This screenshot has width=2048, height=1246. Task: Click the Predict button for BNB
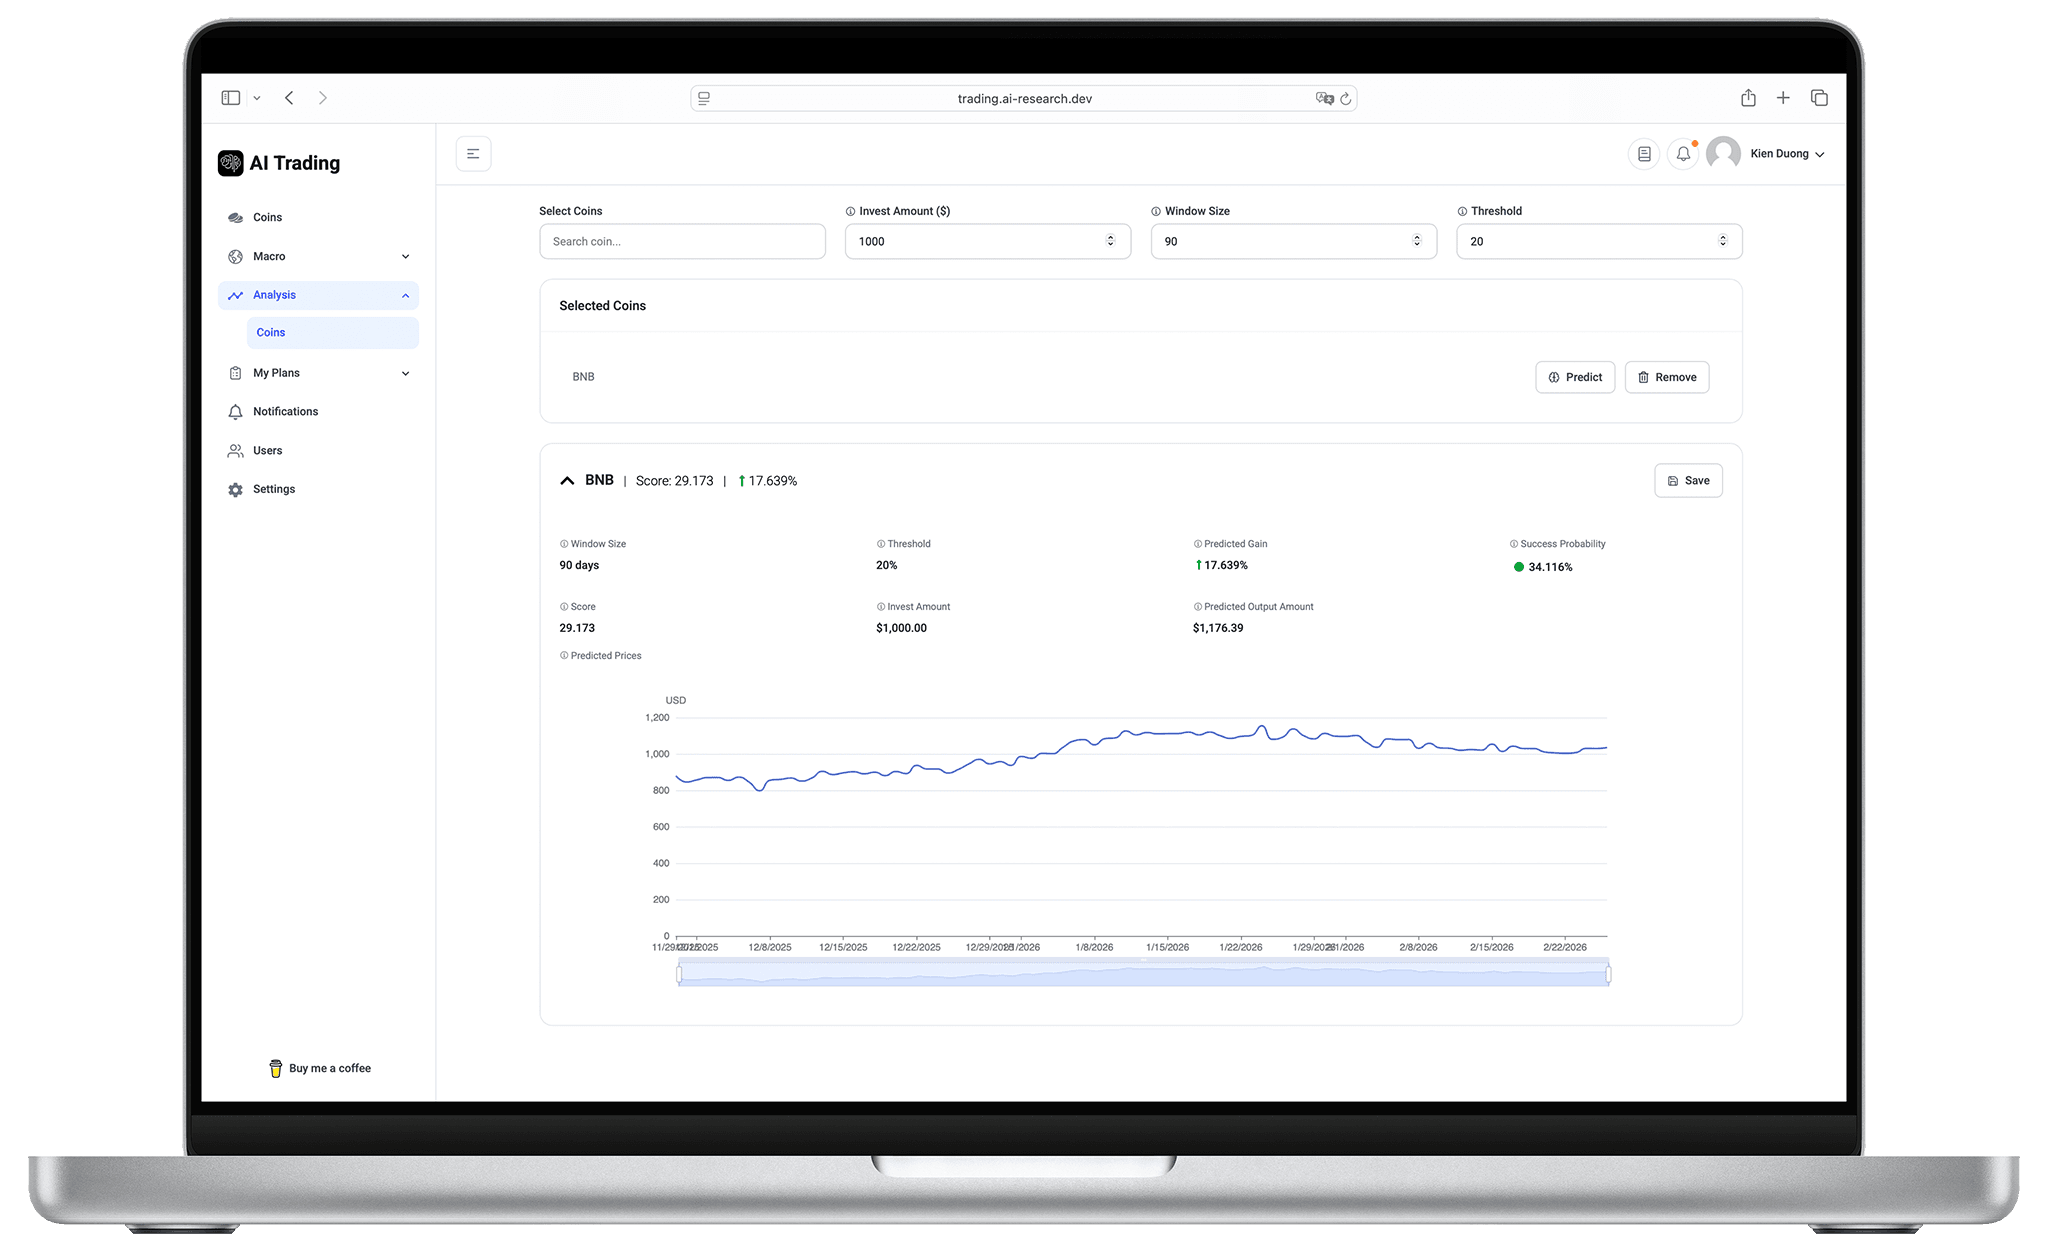[x=1575, y=377]
